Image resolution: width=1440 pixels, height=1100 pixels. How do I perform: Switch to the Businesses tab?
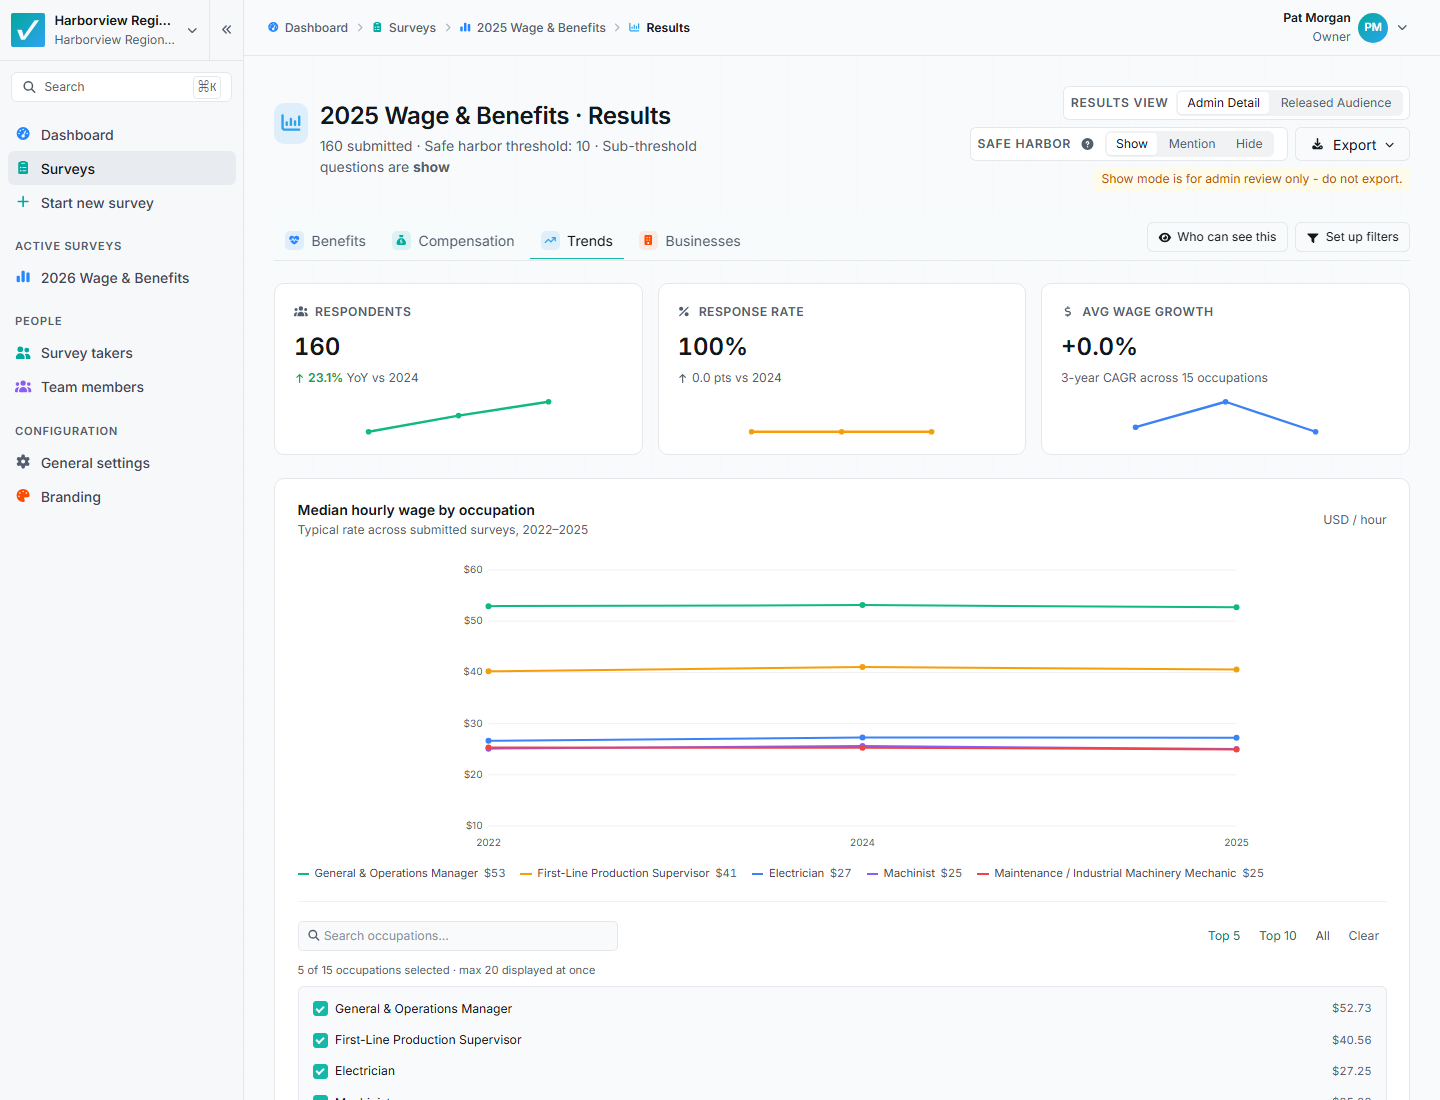691,241
